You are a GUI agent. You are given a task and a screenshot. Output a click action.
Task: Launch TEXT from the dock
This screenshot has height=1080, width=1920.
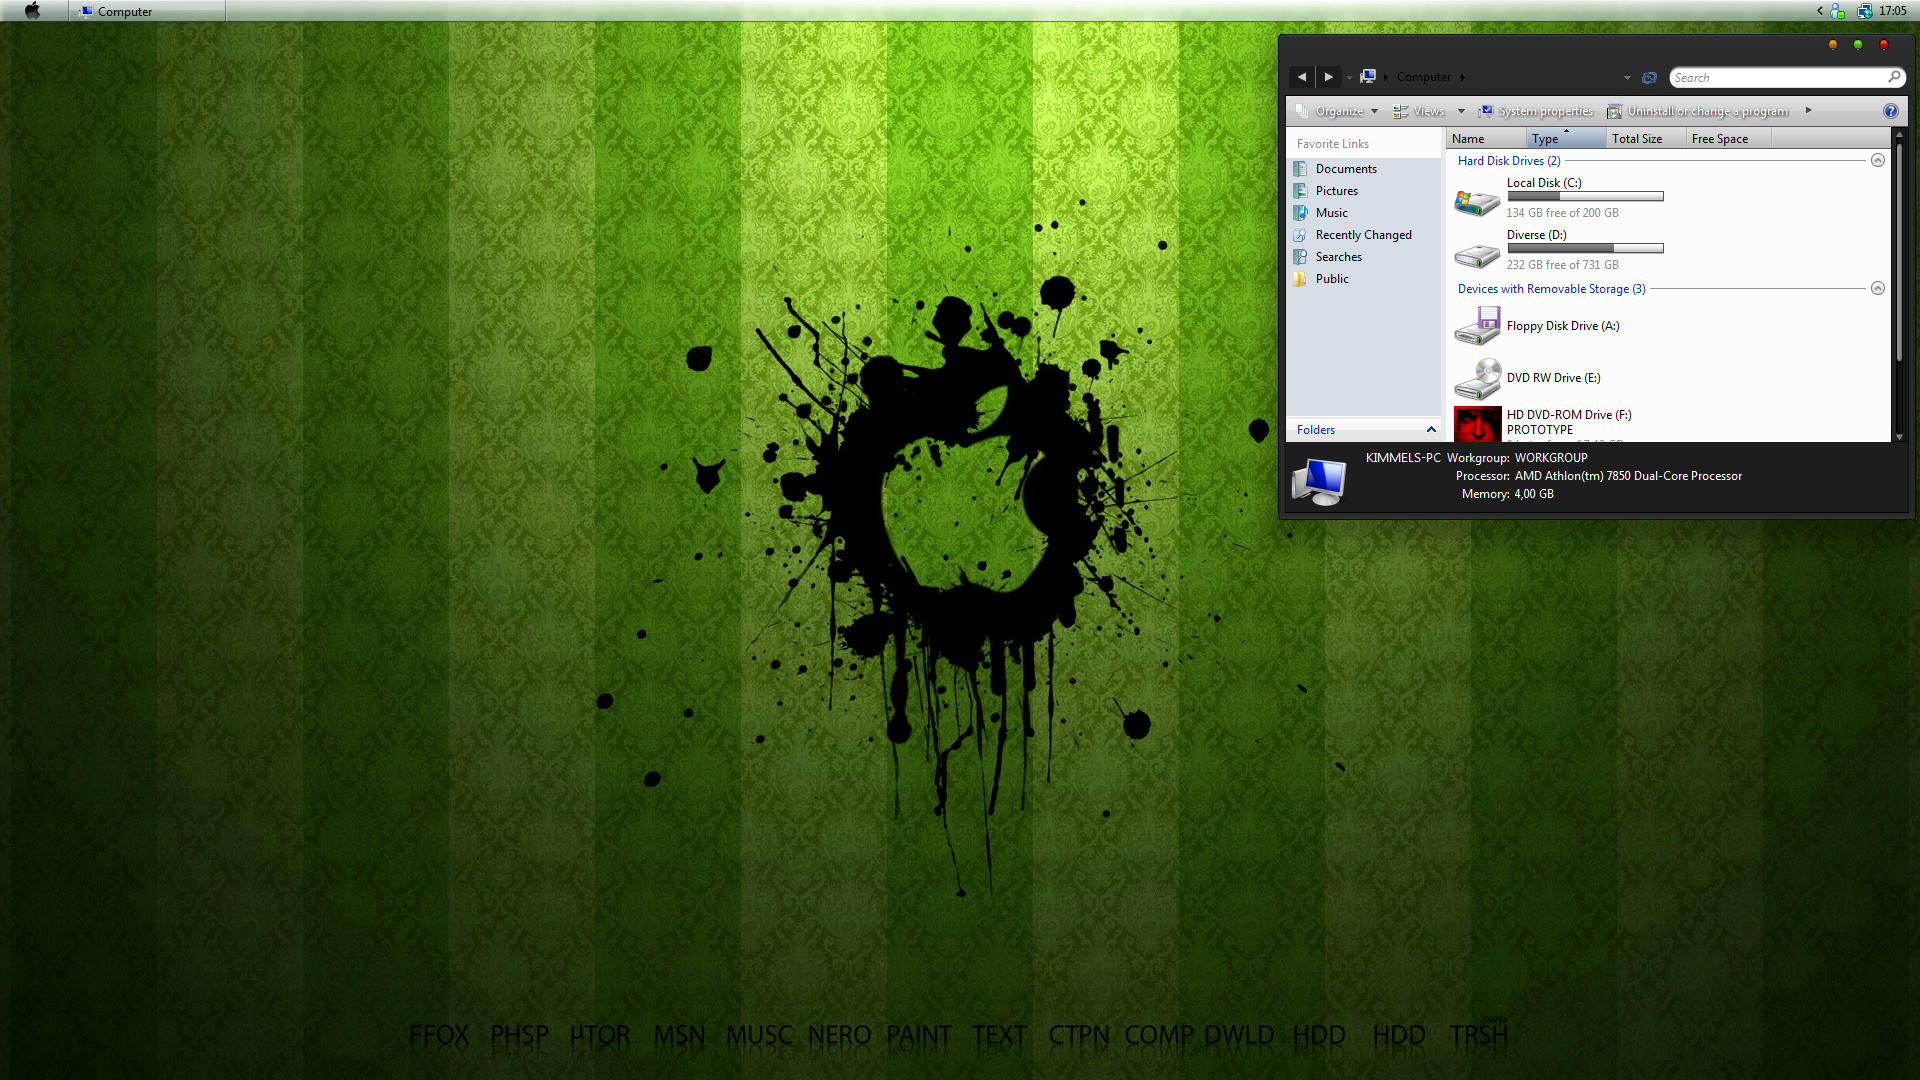(999, 1035)
